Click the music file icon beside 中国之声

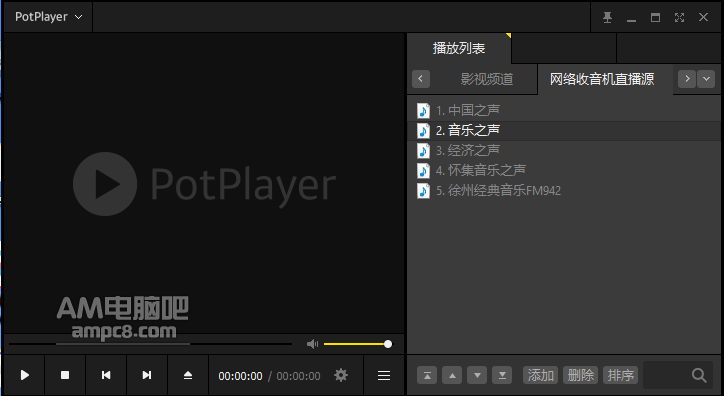[423, 111]
